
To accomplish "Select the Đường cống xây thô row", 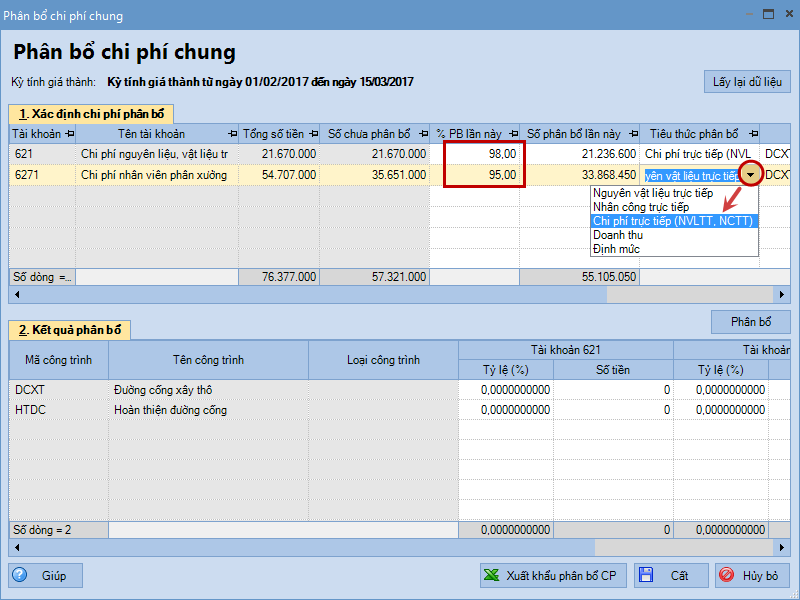I will [163, 390].
